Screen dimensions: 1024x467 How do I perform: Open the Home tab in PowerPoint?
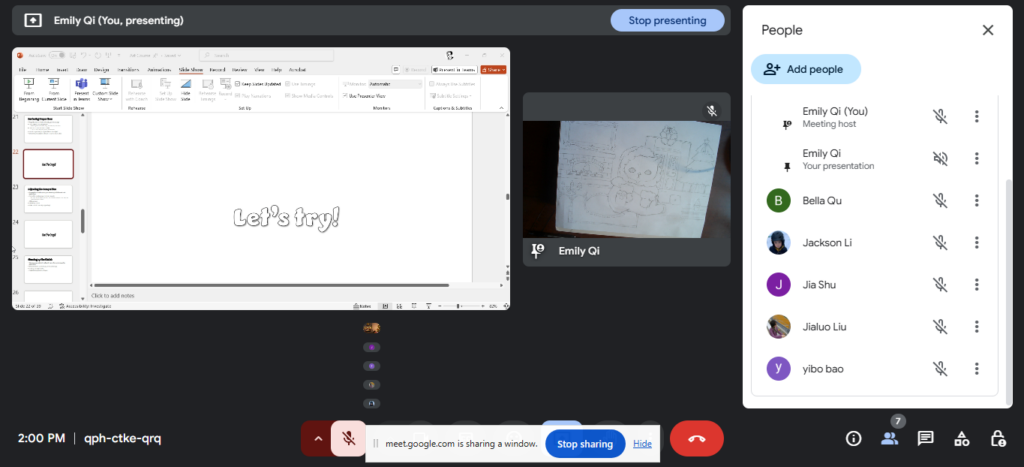(x=42, y=69)
